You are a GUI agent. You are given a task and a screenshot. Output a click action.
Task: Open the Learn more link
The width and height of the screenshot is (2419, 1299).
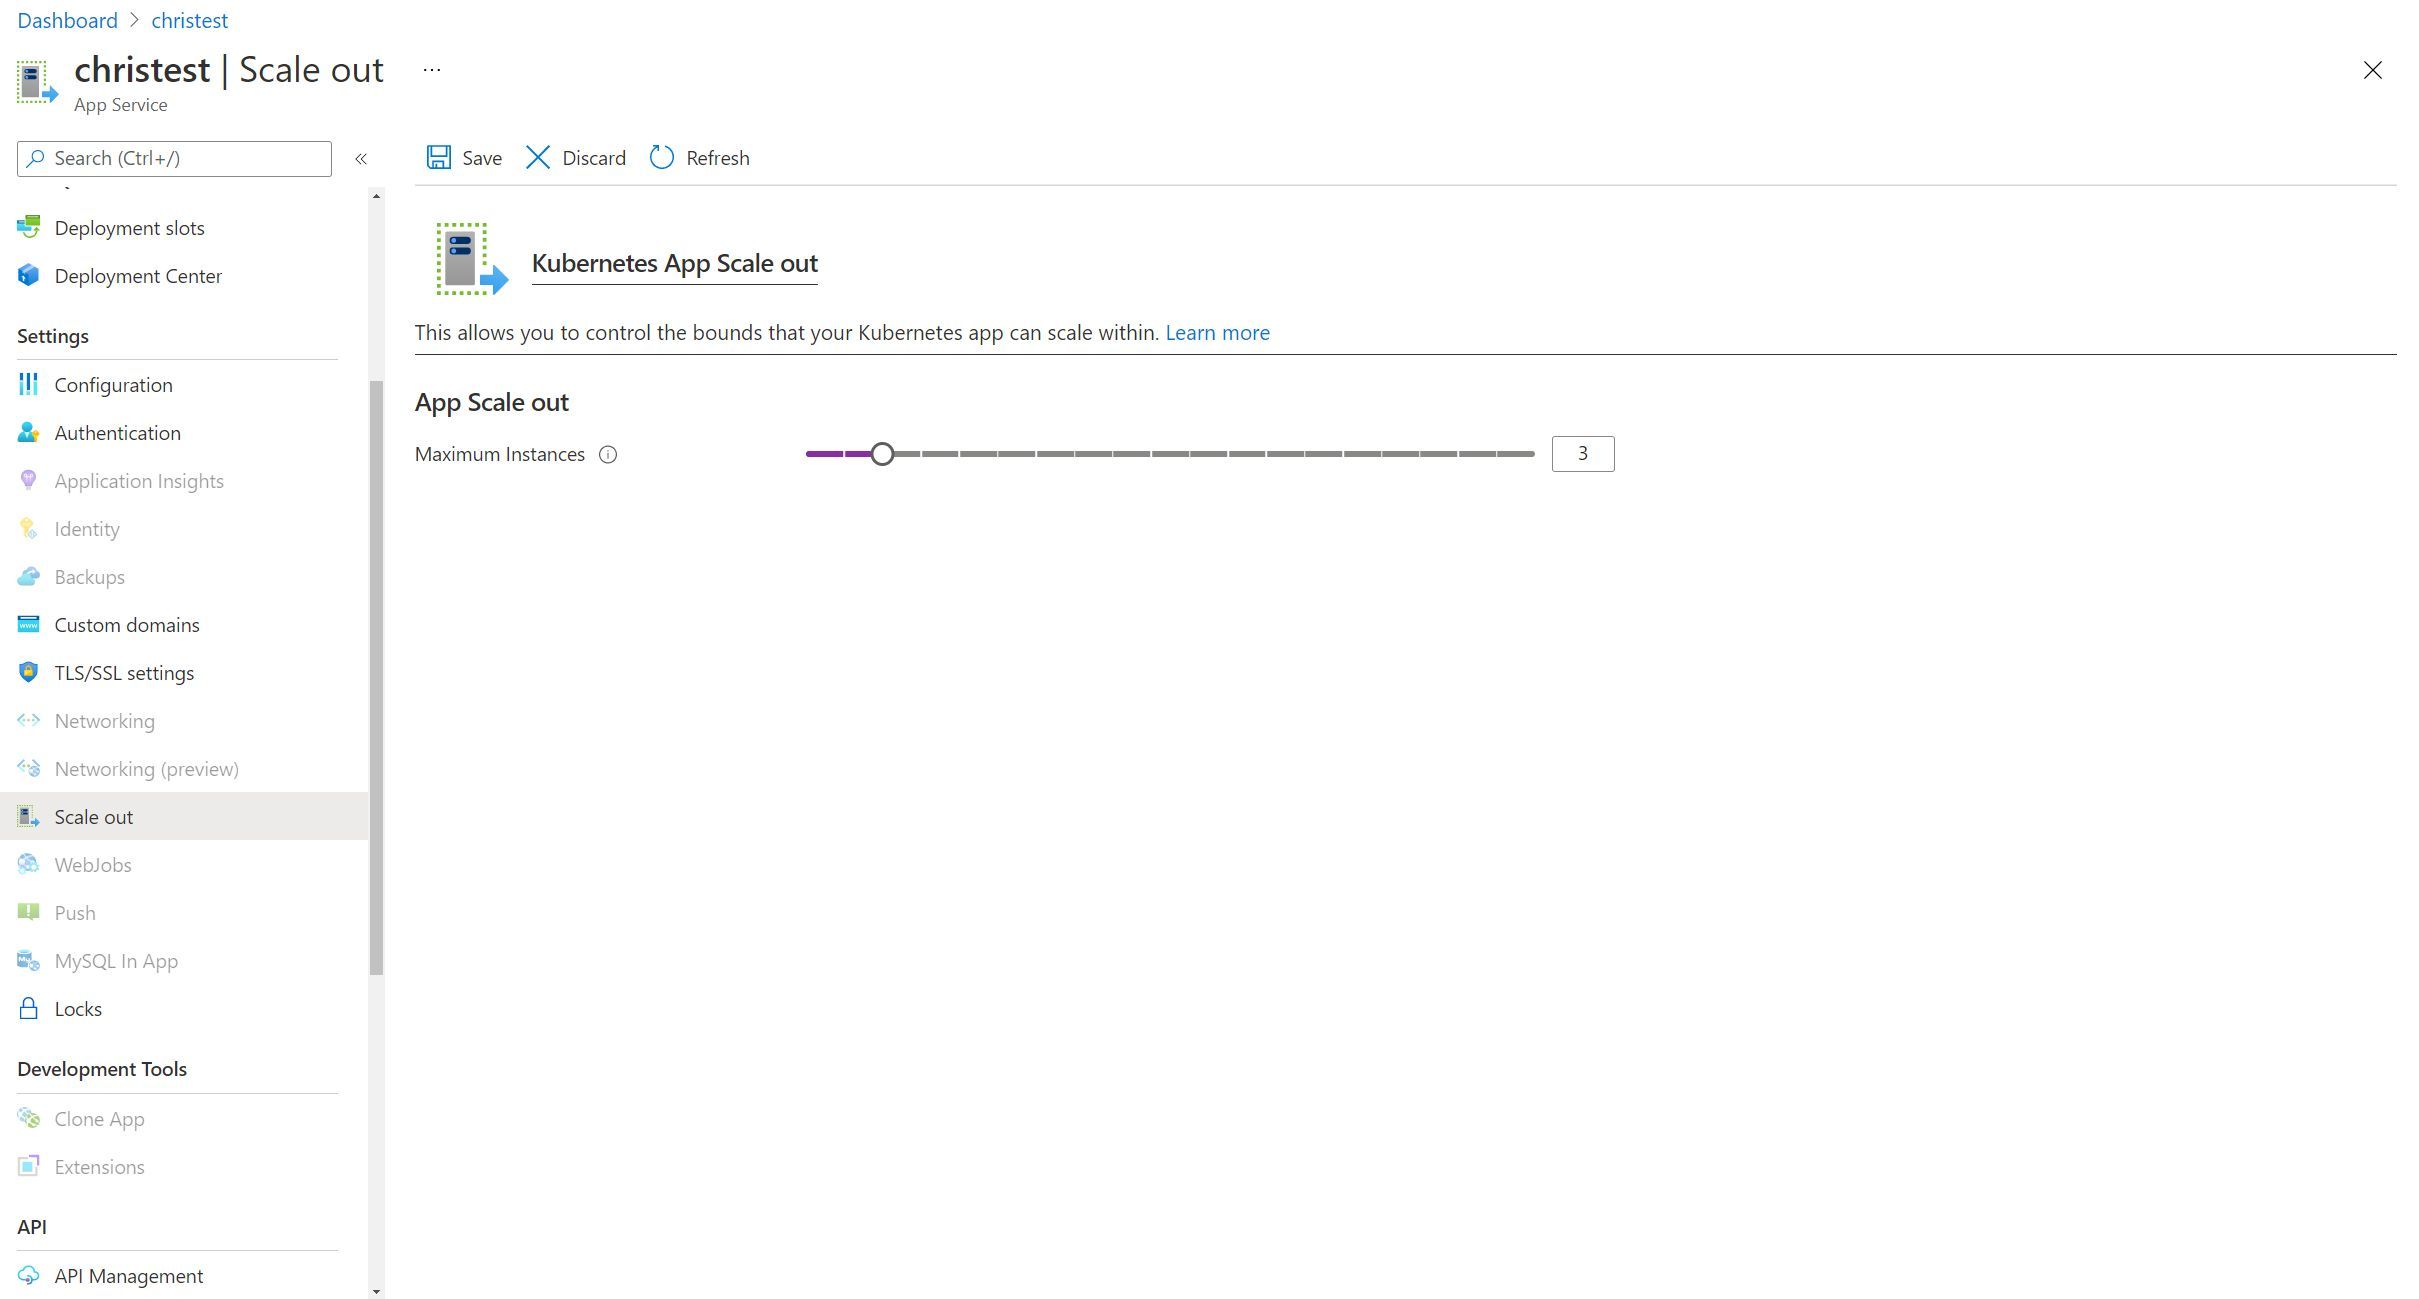click(1216, 332)
